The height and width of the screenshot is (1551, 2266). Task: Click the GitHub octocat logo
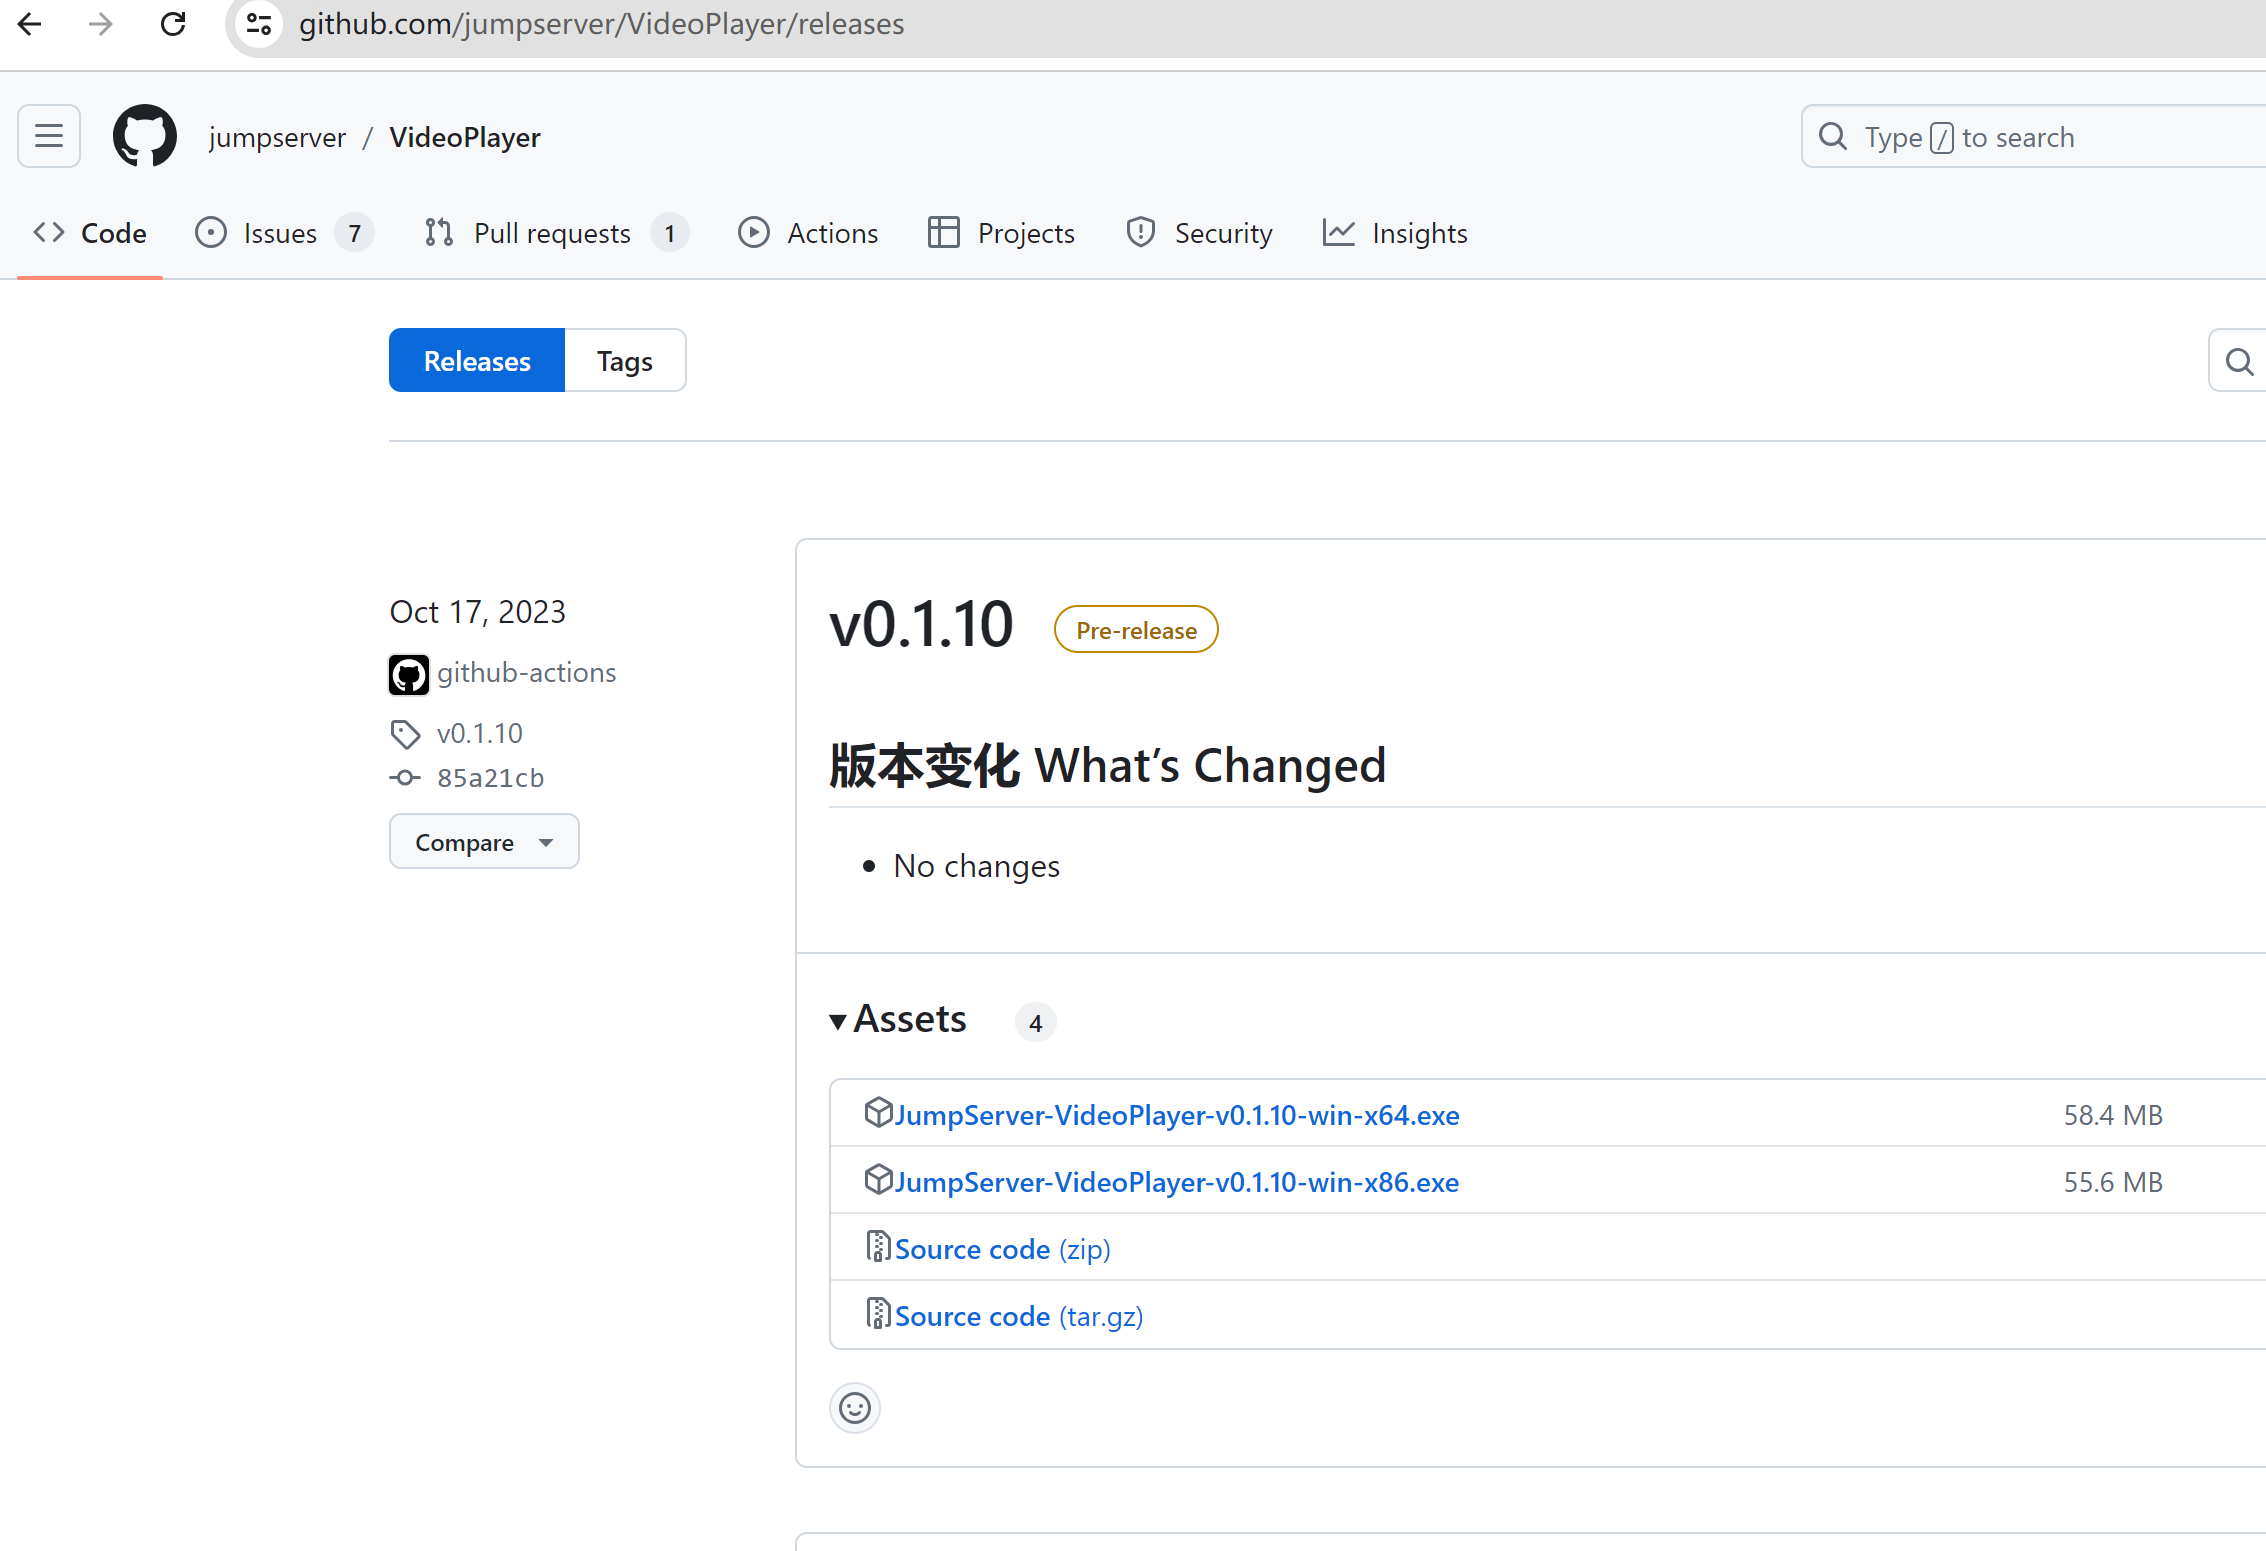coord(145,136)
